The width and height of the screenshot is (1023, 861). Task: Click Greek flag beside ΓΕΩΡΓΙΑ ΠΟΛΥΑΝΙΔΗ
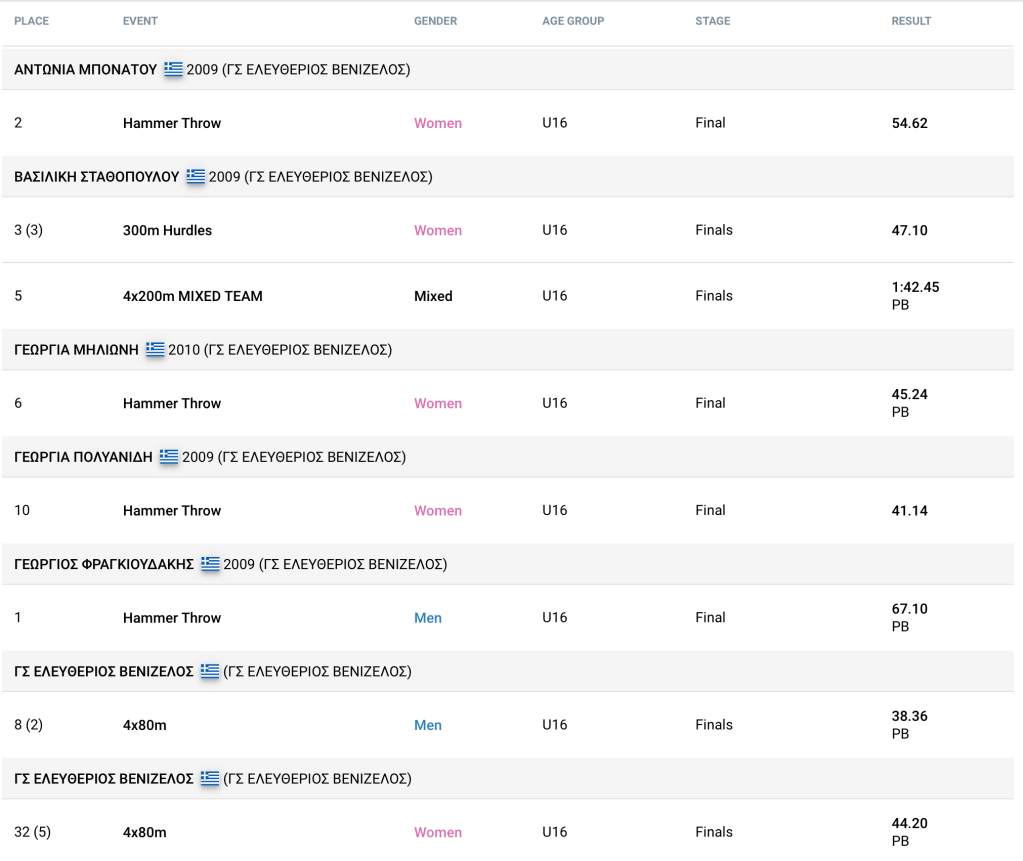click(x=169, y=457)
